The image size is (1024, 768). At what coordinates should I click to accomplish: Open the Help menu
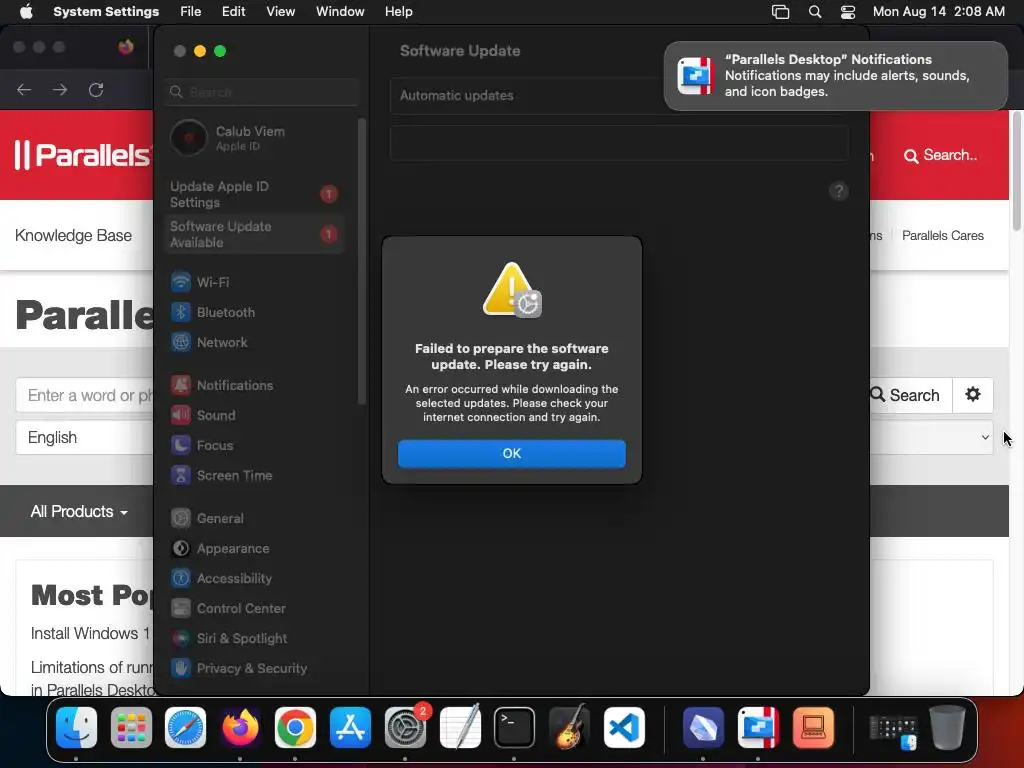(398, 12)
